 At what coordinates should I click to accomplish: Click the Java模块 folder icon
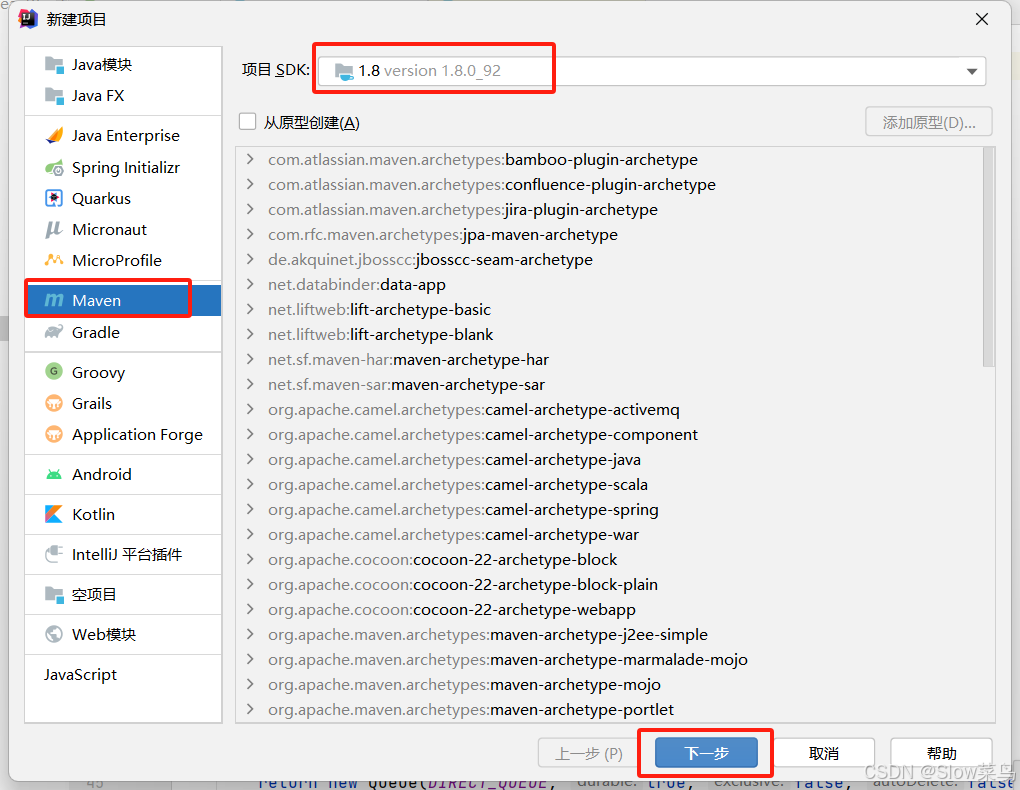tap(54, 64)
